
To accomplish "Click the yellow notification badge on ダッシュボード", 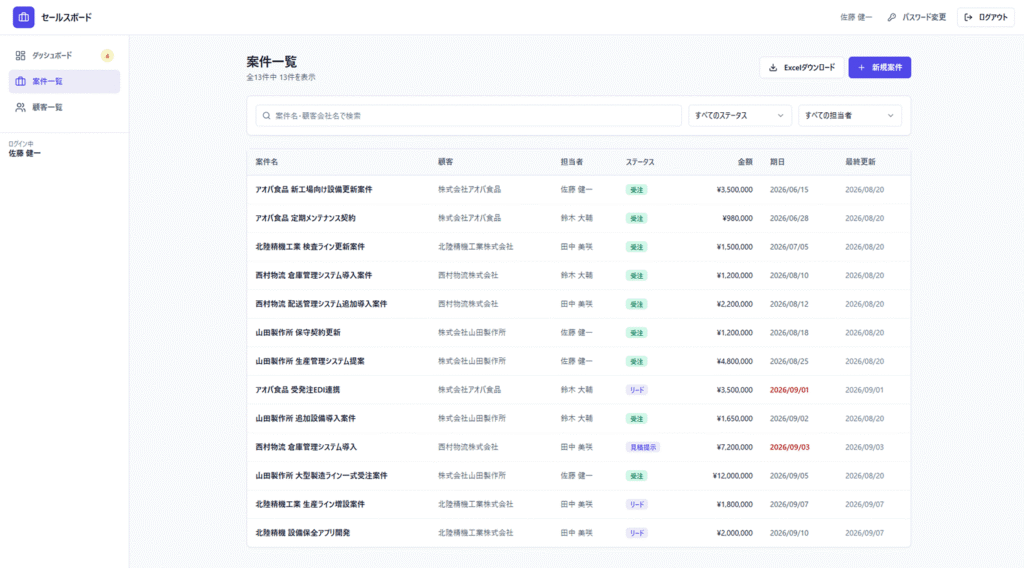I will [x=107, y=55].
